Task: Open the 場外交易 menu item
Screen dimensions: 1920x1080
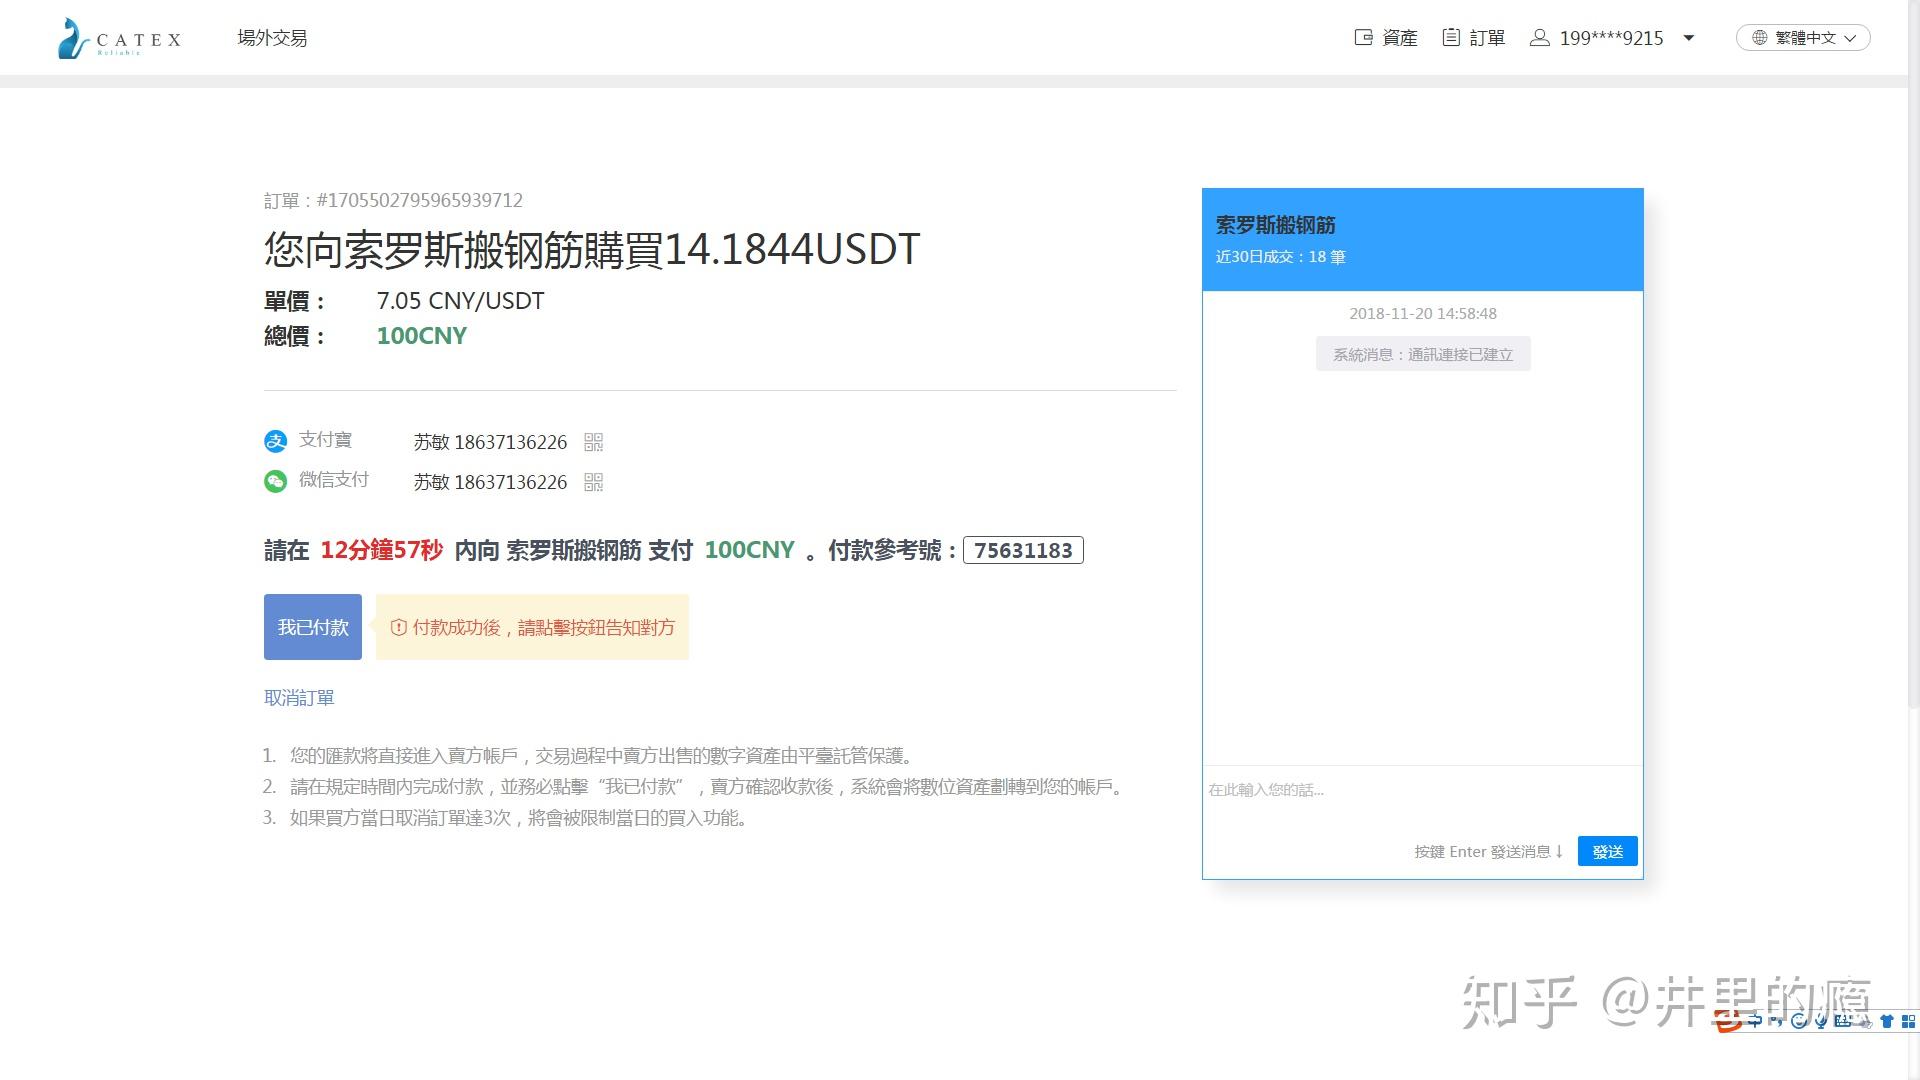Action: (x=272, y=38)
